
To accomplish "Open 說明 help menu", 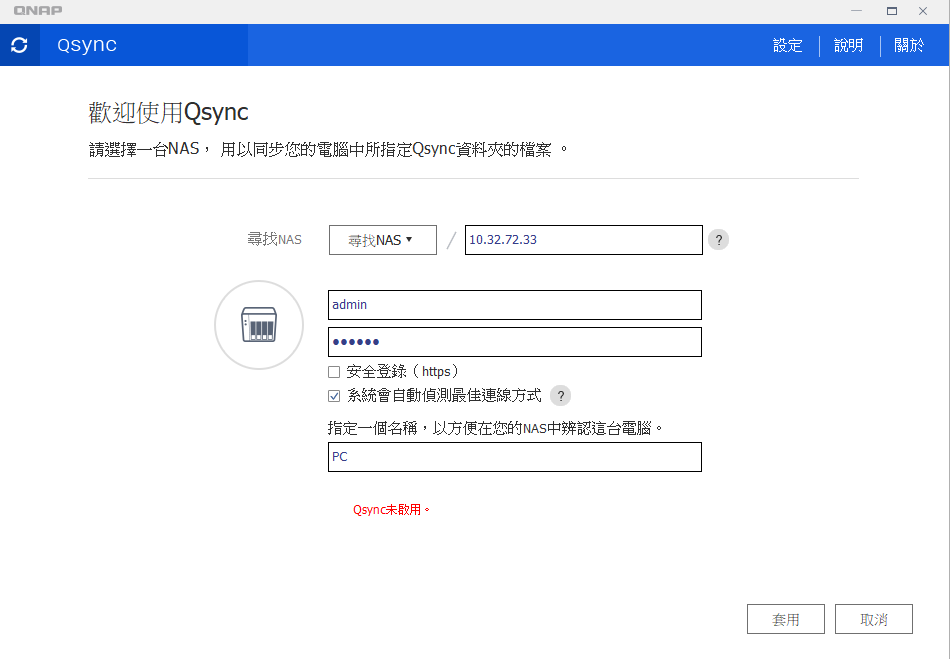I will click(x=847, y=45).
